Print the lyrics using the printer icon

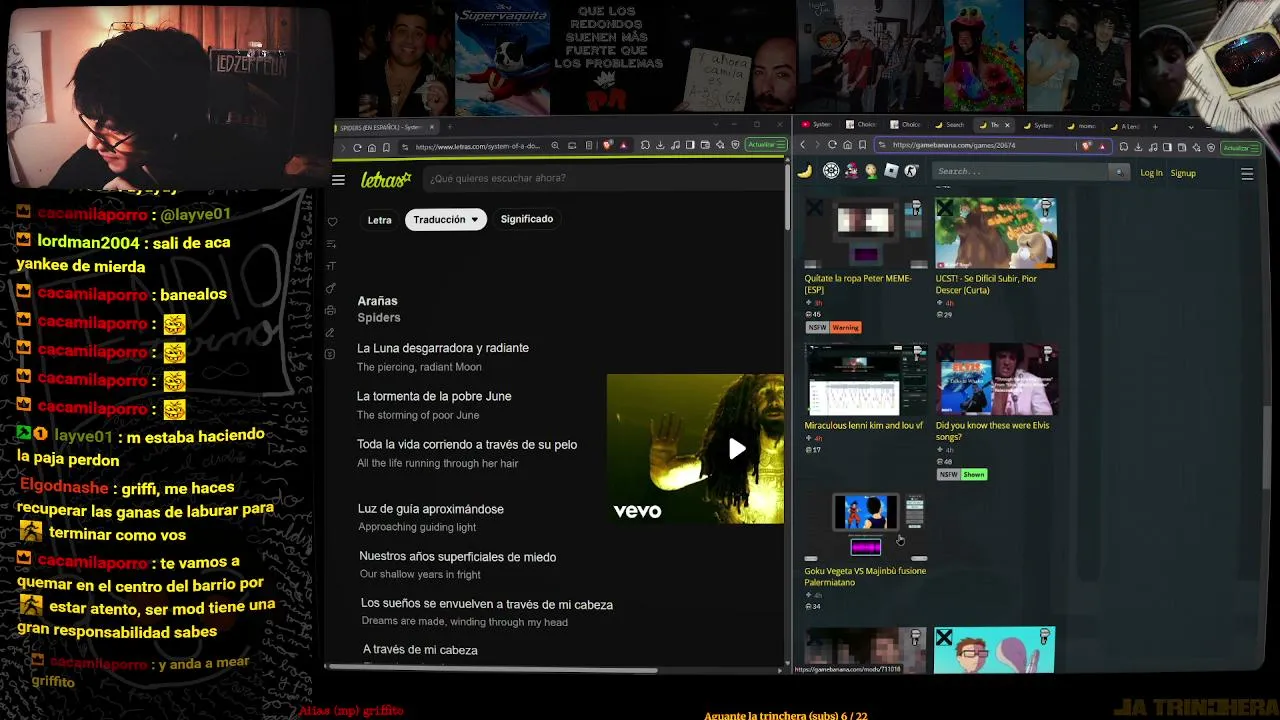331,310
